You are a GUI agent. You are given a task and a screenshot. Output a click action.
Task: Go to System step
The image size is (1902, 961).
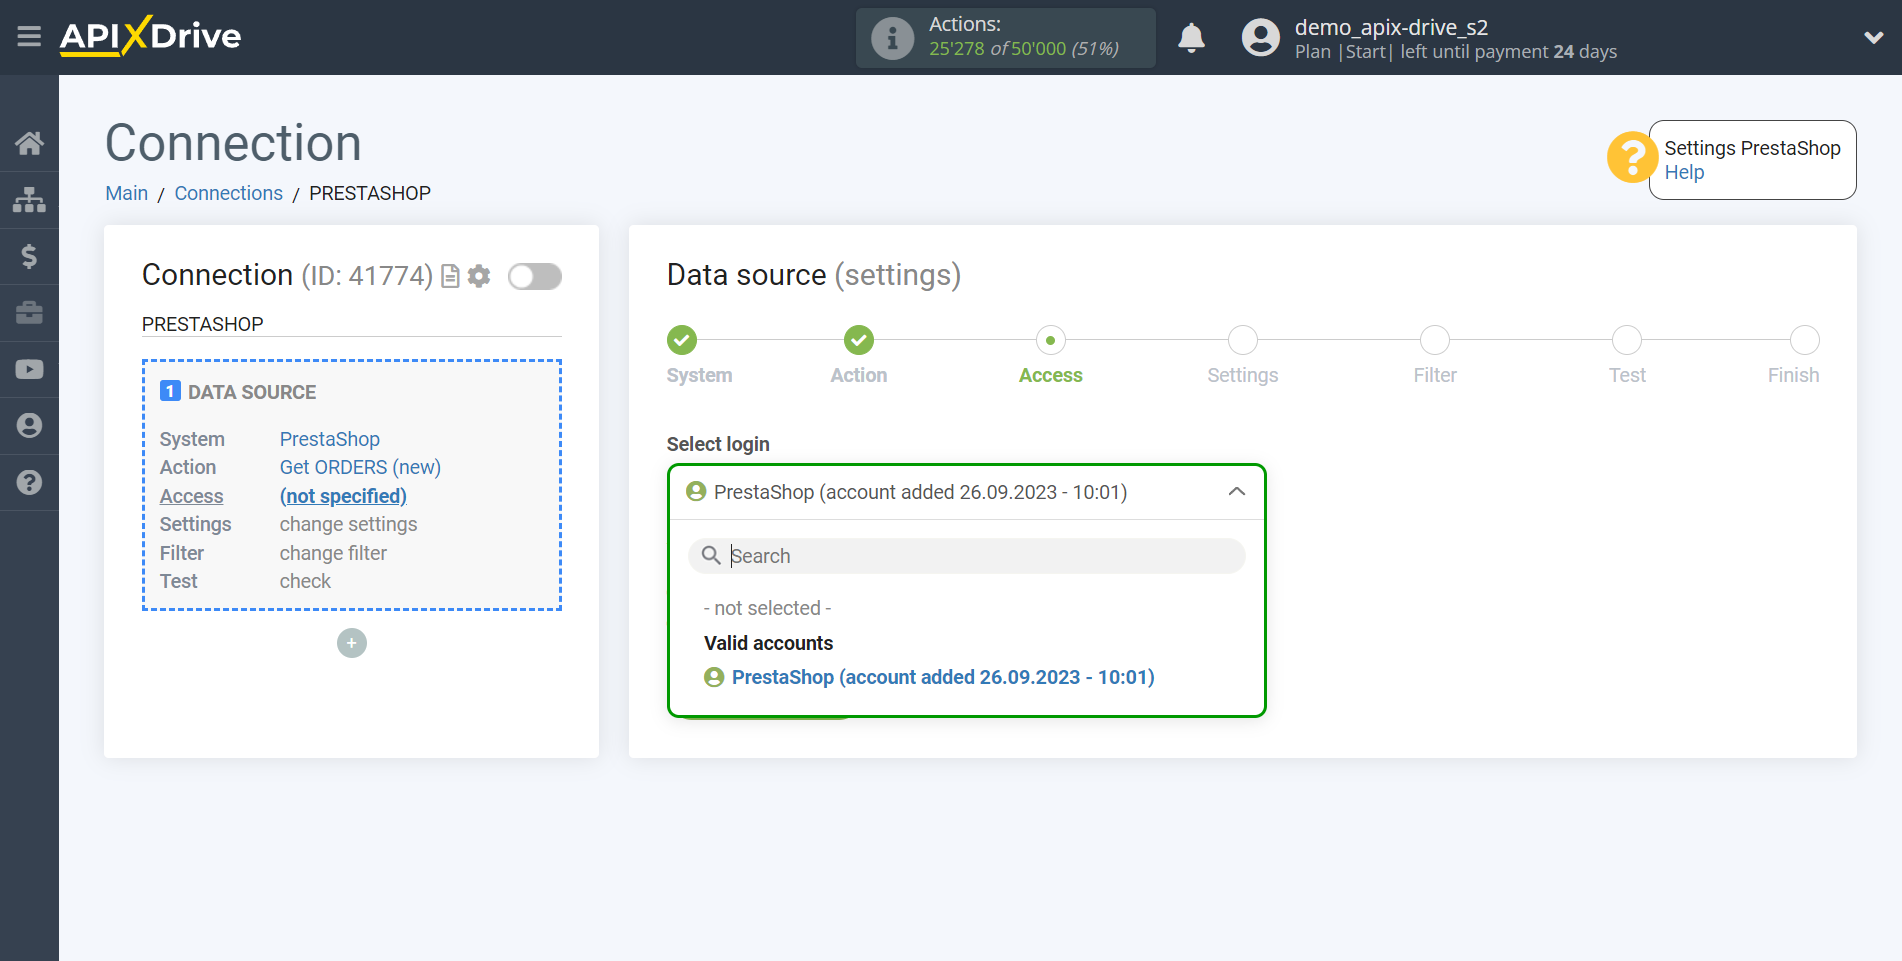tap(682, 340)
